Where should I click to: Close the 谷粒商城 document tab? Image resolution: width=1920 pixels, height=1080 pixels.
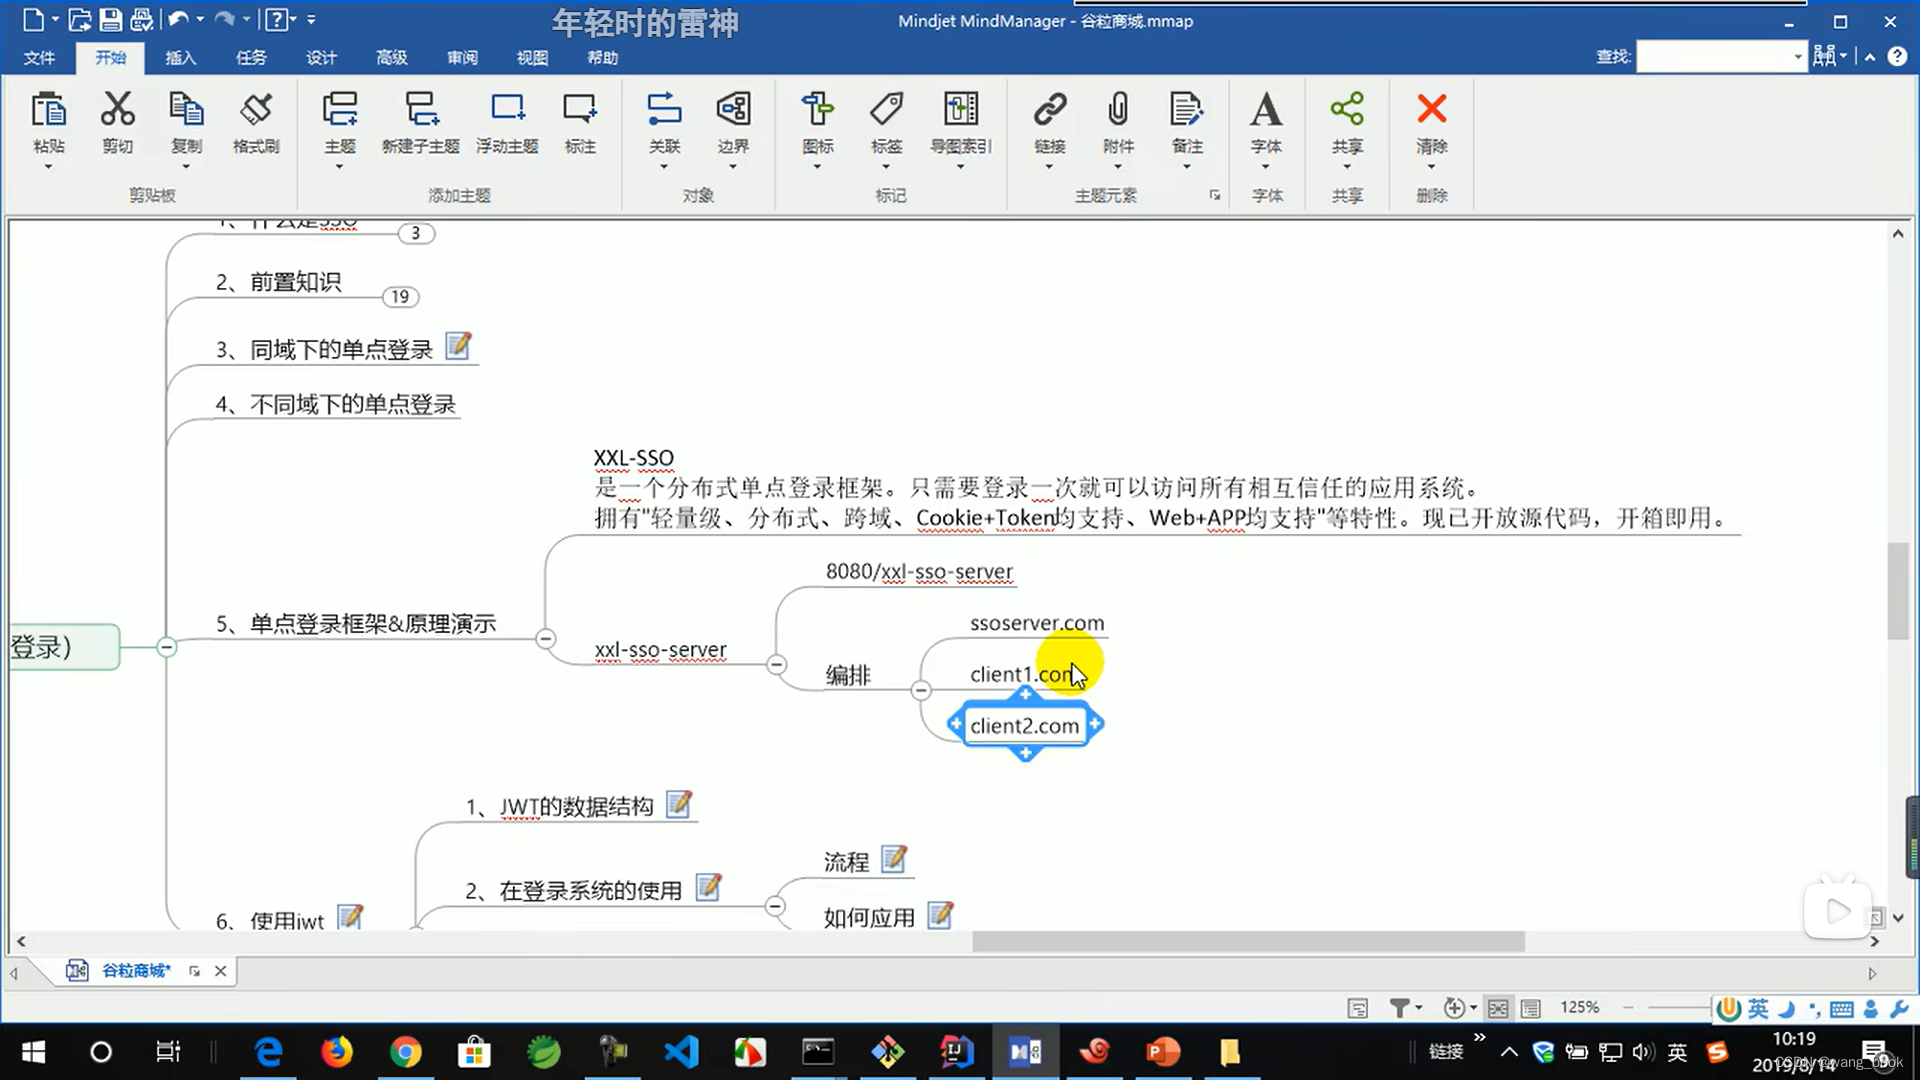tap(221, 971)
